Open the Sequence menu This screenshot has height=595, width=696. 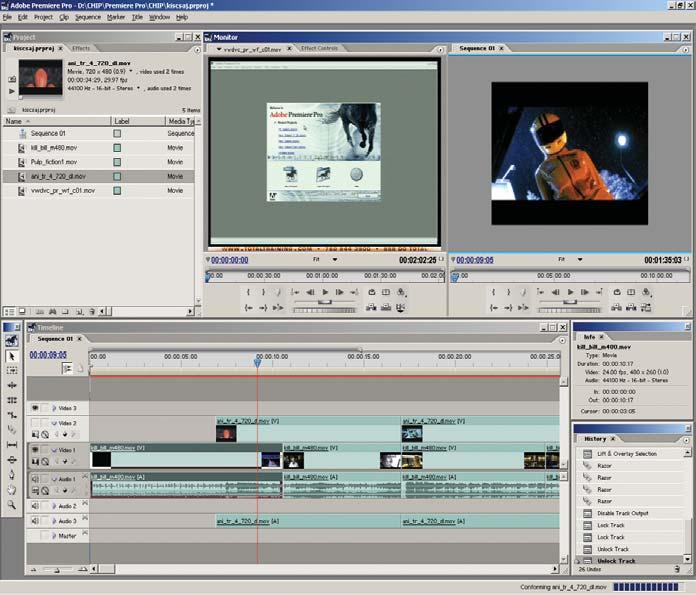(88, 17)
